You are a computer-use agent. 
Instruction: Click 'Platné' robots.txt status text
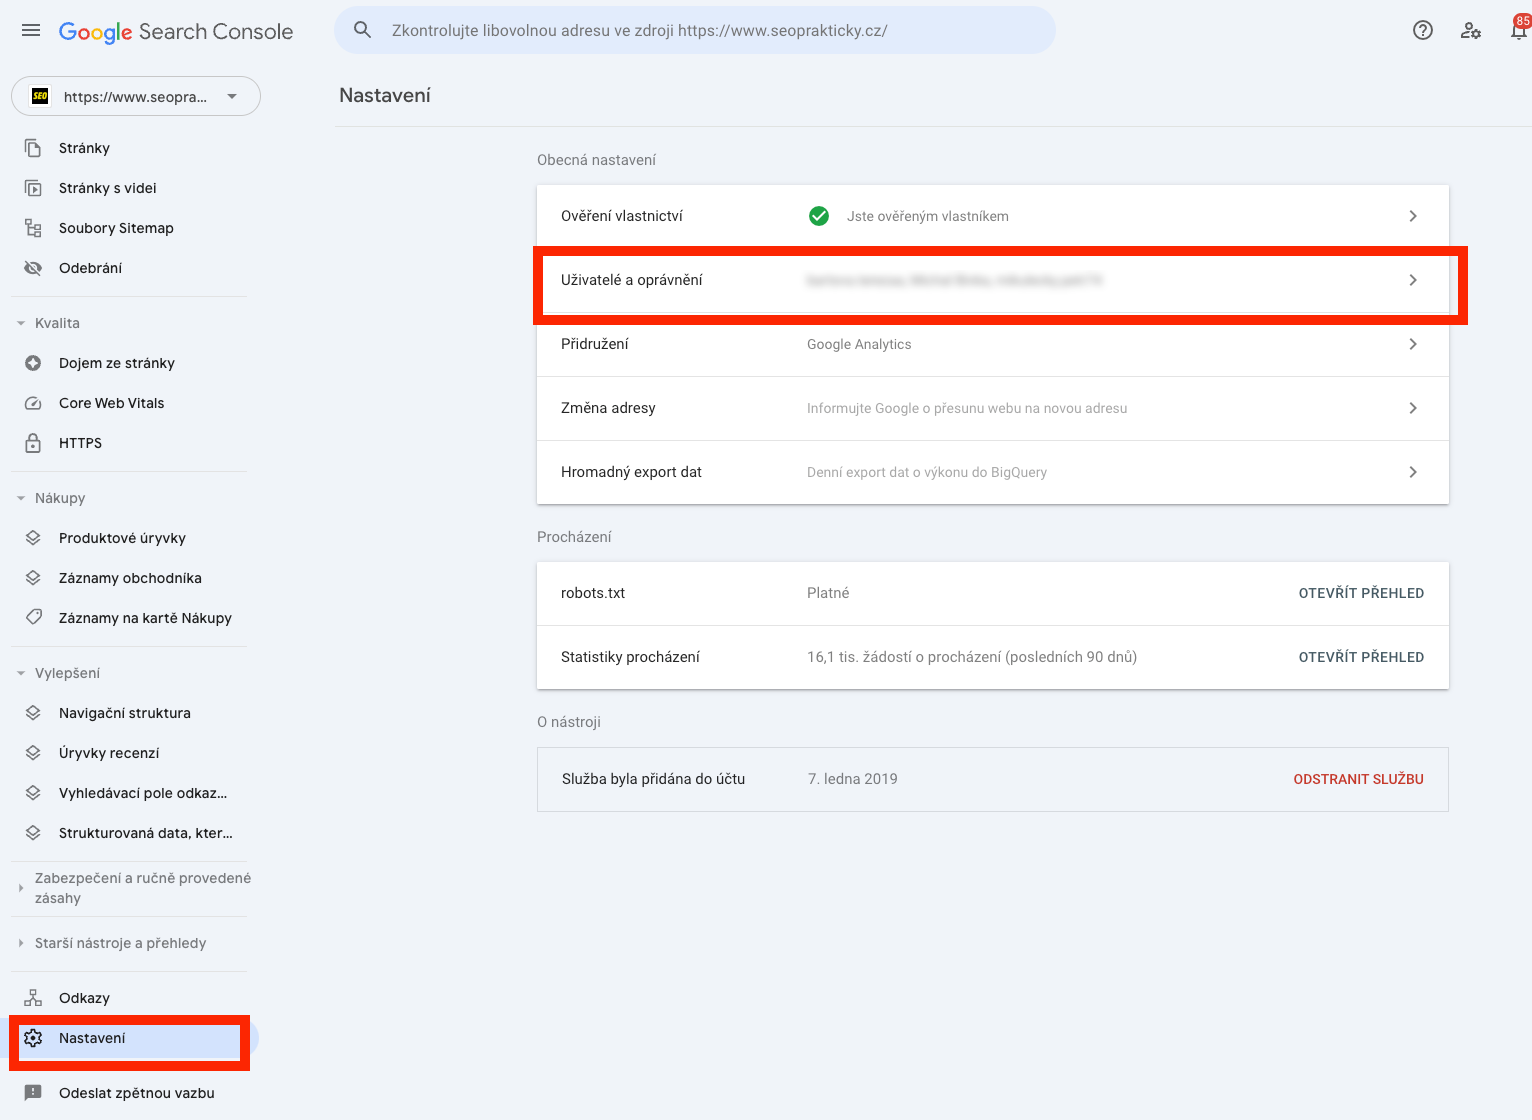828,593
